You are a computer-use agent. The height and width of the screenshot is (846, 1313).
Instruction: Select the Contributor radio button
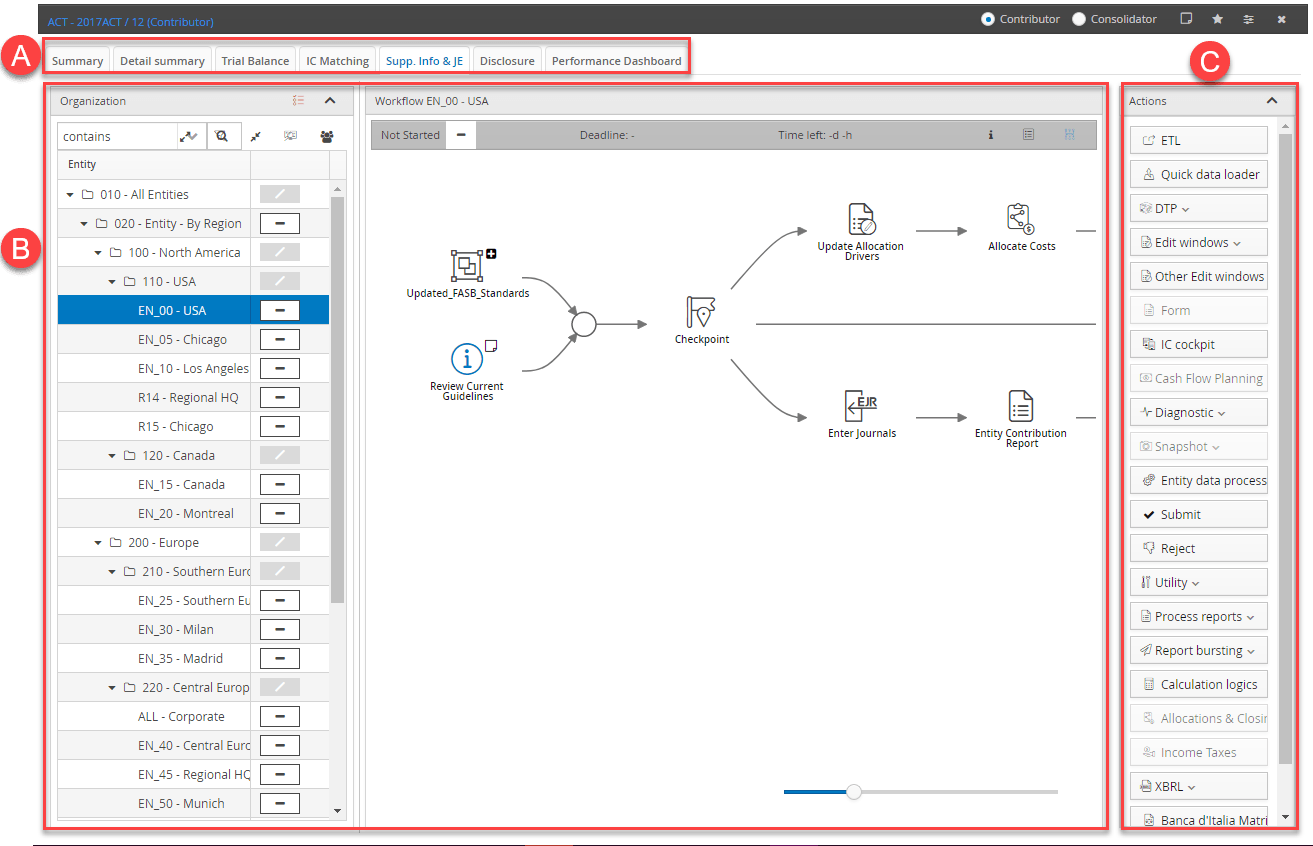point(988,19)
